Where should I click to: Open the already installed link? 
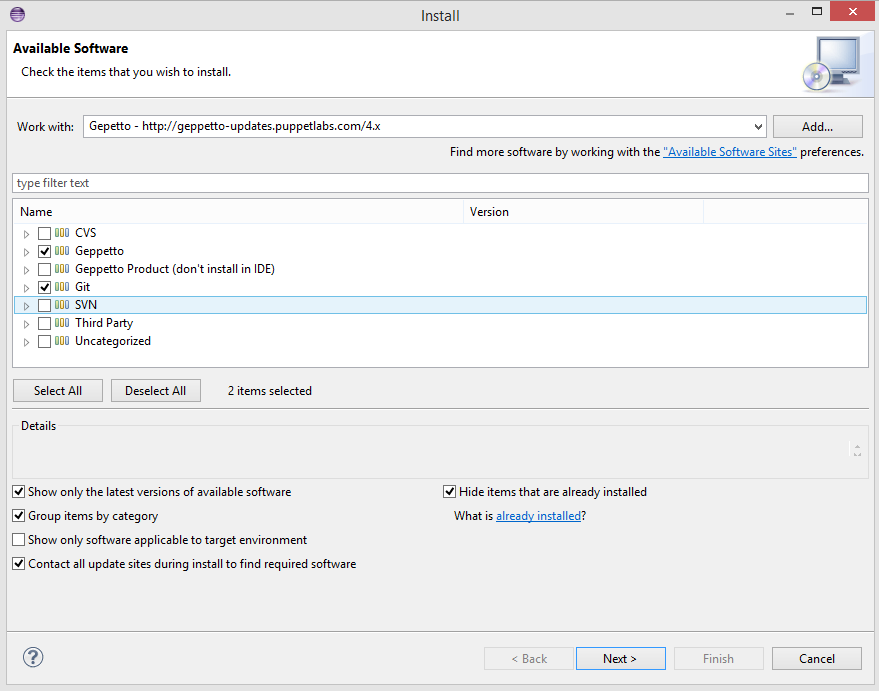[538, 516]
